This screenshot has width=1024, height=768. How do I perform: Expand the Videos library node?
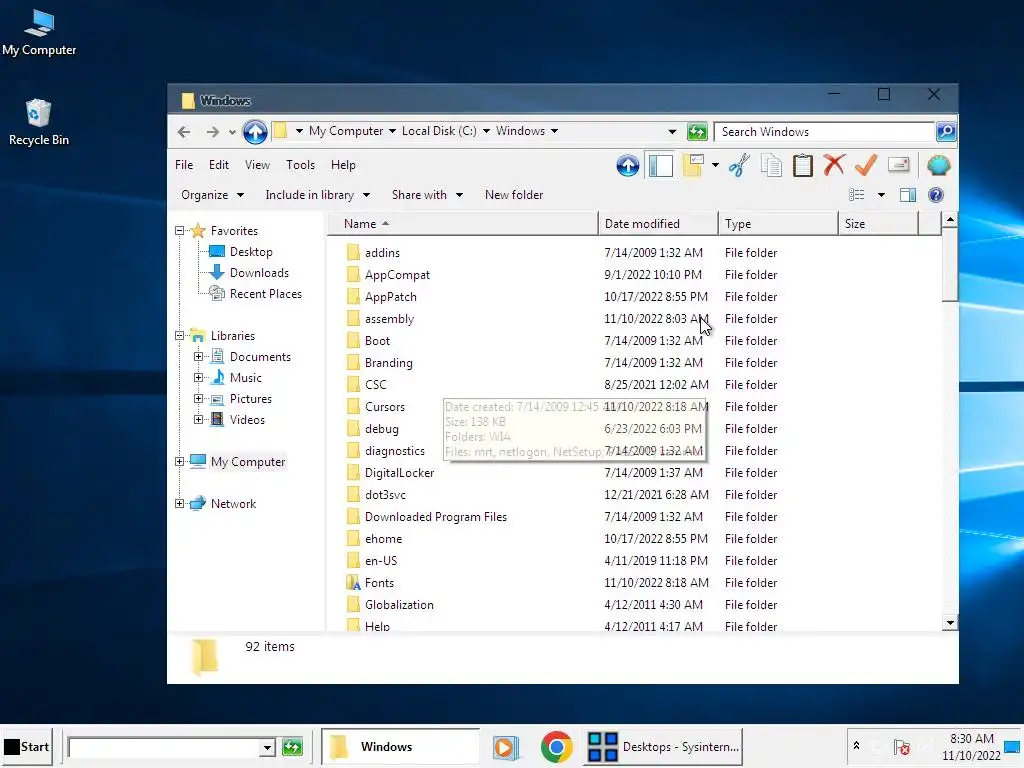click(x=199, y=419)
